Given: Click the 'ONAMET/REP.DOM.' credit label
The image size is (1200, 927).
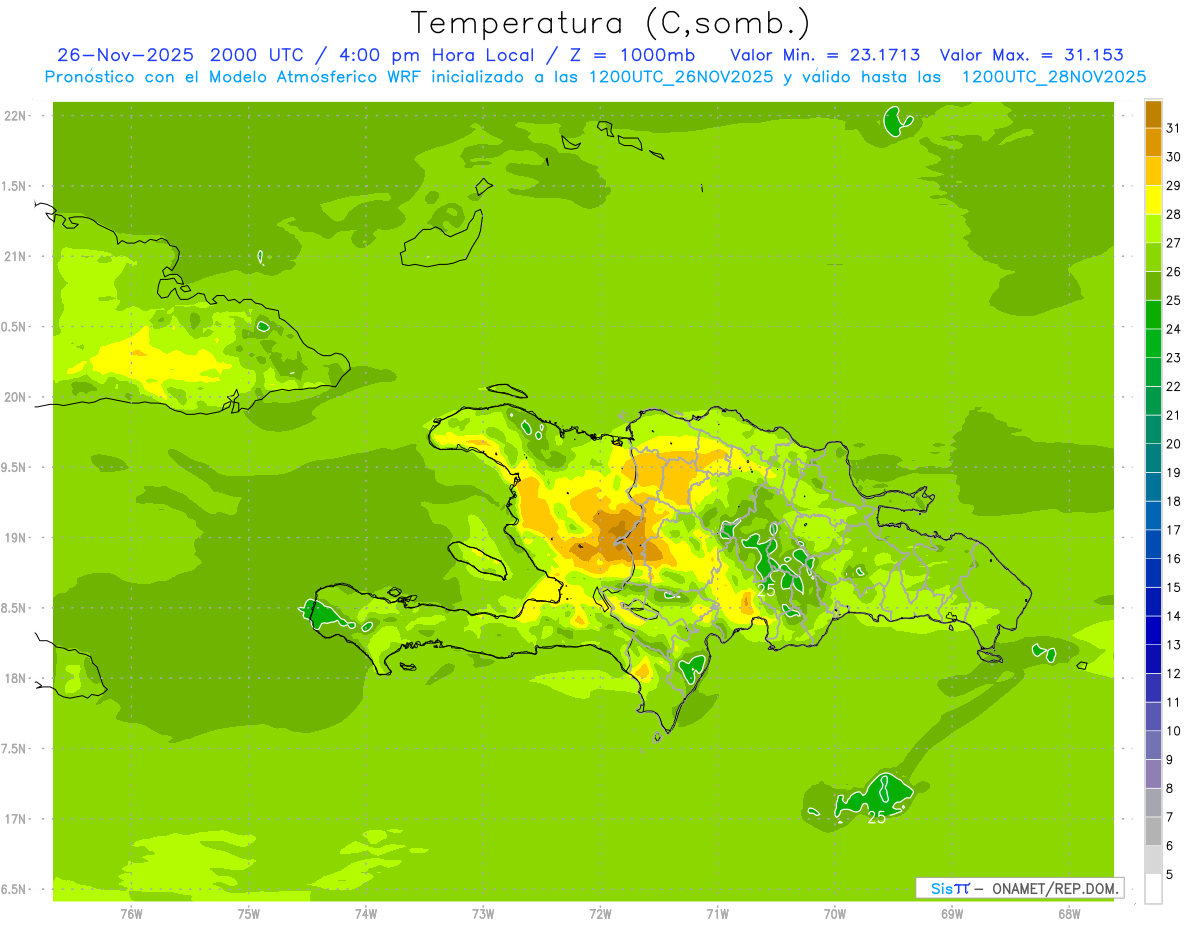Looking at the screenshot, I should pos(1054,888).
